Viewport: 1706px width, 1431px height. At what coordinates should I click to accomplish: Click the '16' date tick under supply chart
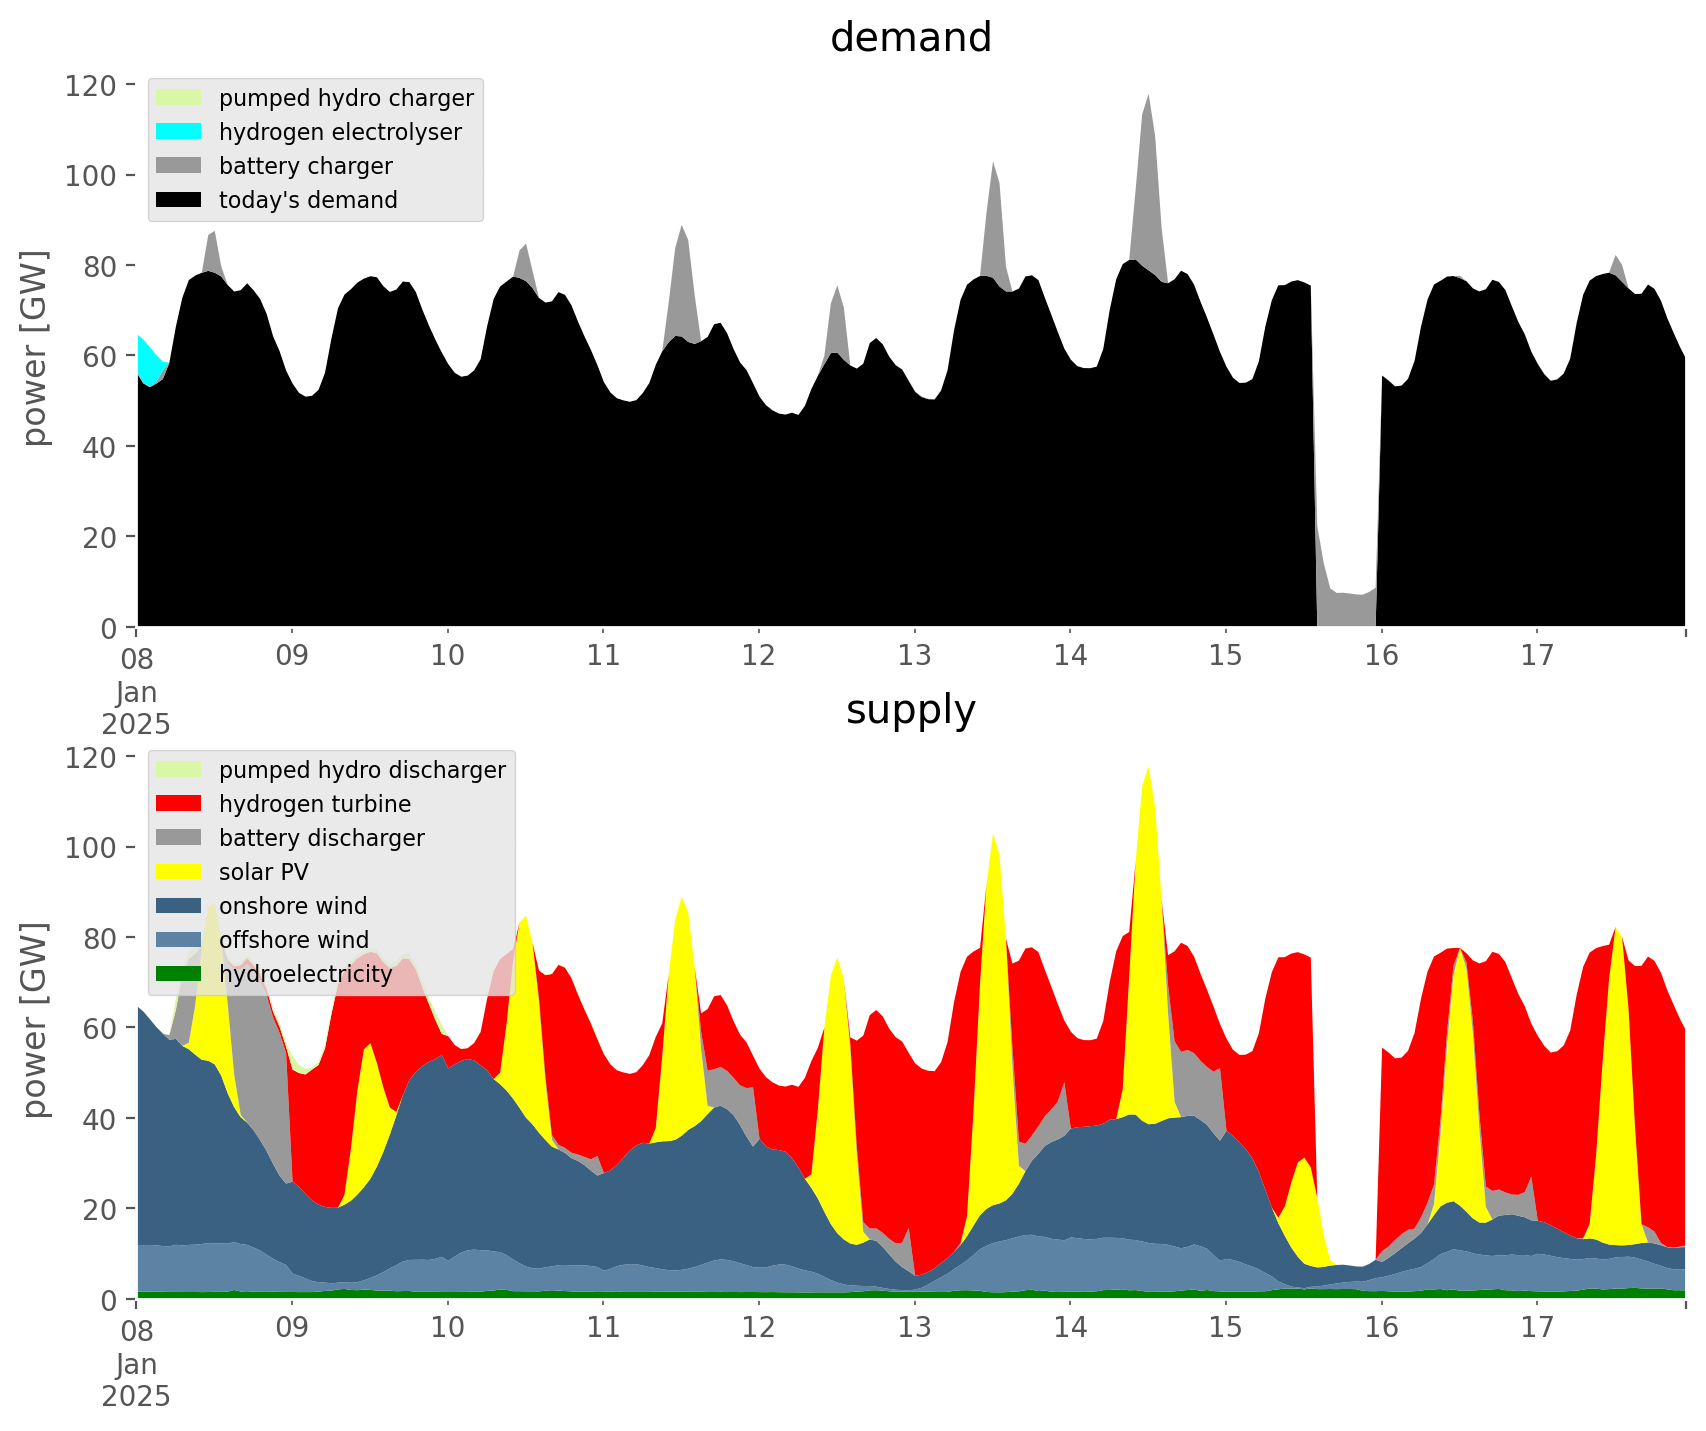coord(1381,1328)
